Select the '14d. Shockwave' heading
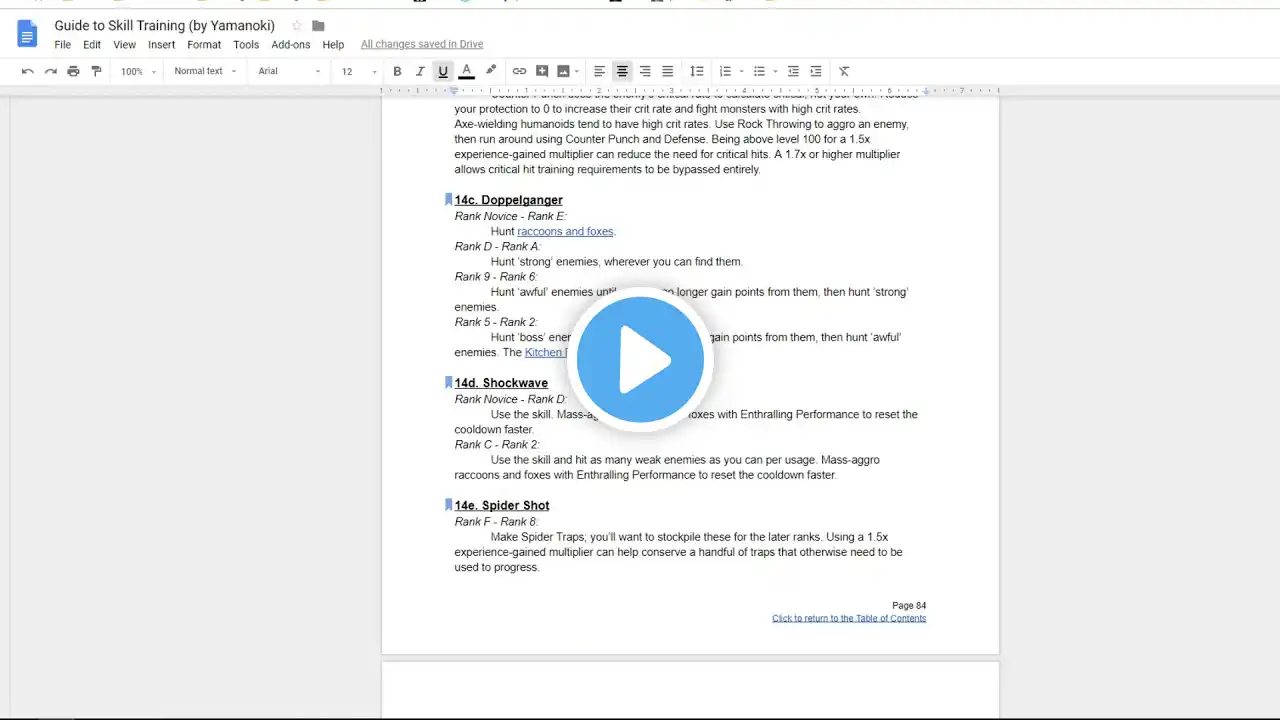This screenshot has width=1280, height=720. [501, 383]
